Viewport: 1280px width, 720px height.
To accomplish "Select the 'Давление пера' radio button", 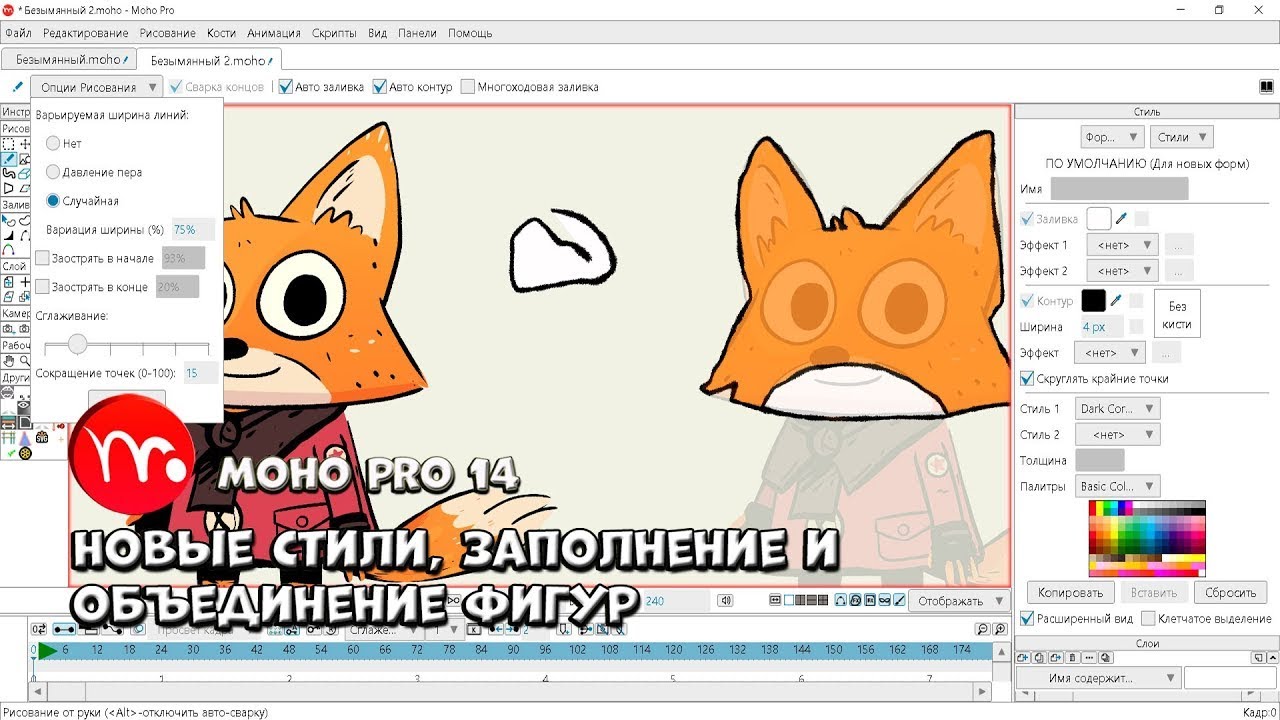I will 53,172.
